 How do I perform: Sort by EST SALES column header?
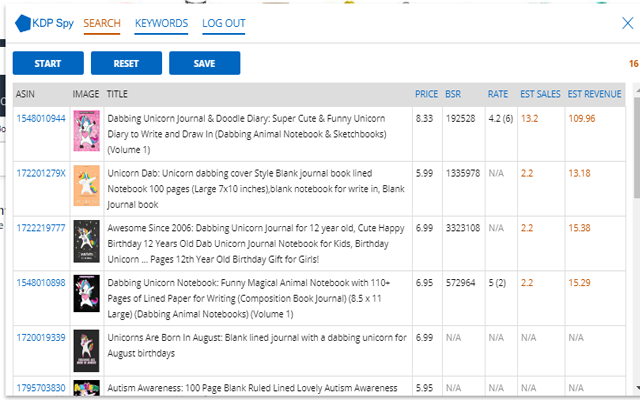(540, 94)
